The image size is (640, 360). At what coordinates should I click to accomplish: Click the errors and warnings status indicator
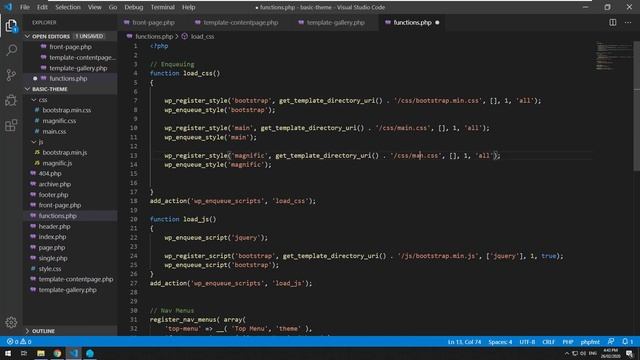pyautogui.click(x=19, y=342)
